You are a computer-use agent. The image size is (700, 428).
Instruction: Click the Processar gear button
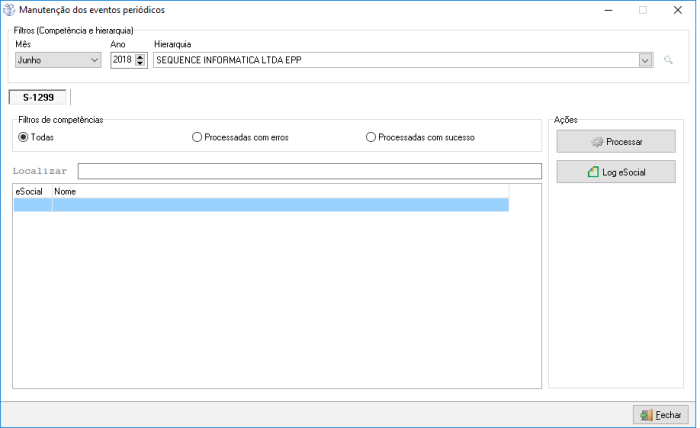click(x=616, y=142)
